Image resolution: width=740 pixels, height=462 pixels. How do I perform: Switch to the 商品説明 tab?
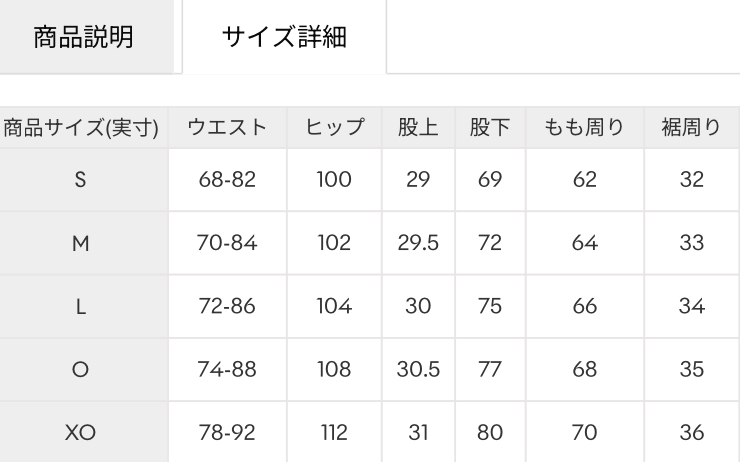click(x=85, y=37)
